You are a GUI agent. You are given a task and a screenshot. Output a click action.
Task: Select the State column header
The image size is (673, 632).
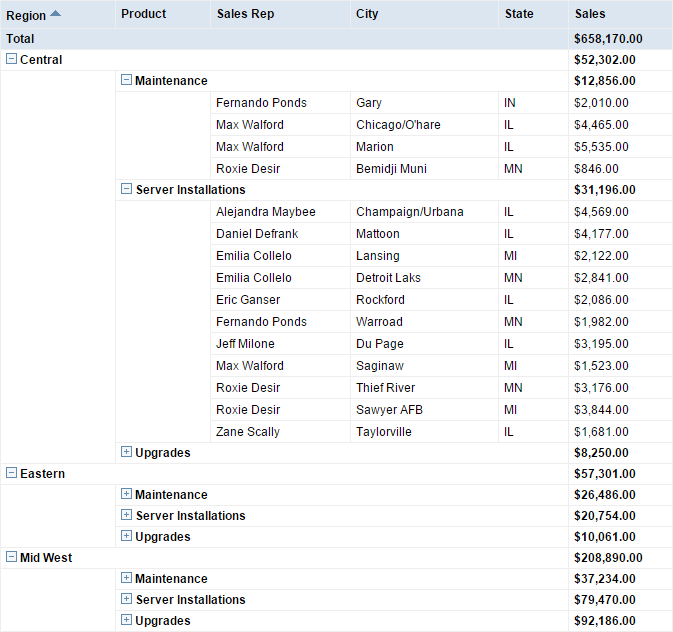[519, 14]
